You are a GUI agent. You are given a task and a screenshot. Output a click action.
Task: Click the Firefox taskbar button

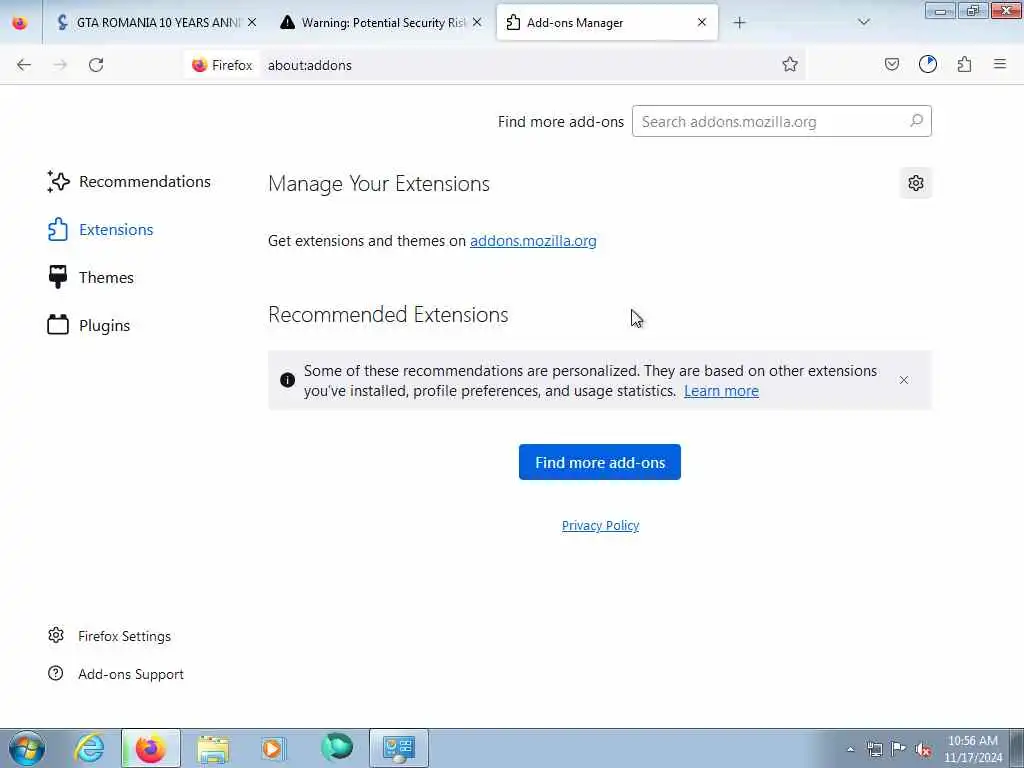[x=150, y=748]
